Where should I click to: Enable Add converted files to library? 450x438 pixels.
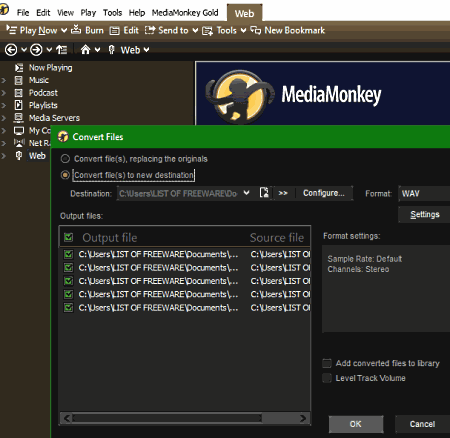(x=327, y=363)
